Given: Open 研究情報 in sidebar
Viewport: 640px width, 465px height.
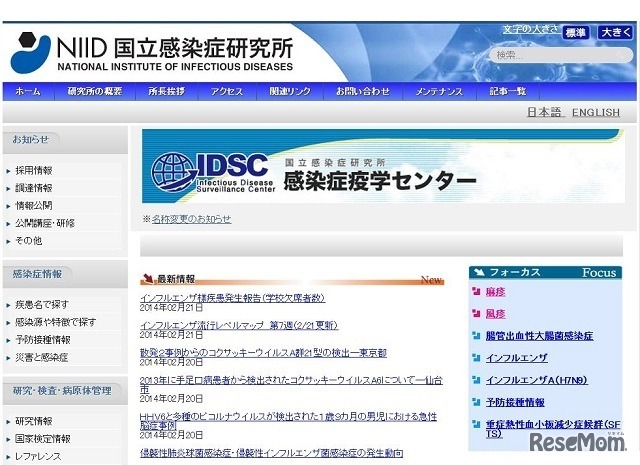Looking at the screenshot, I should click(x=34, y=421).
